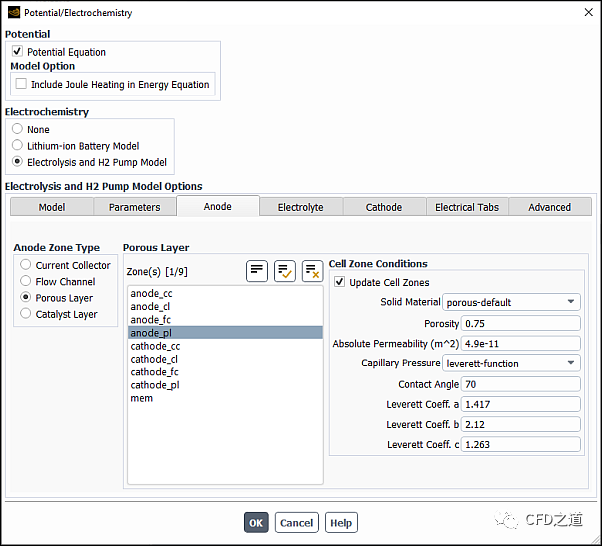Screen dimensions: 602x546
Task: Open the Electrolyte tab
Action: (x=301, y=207)
